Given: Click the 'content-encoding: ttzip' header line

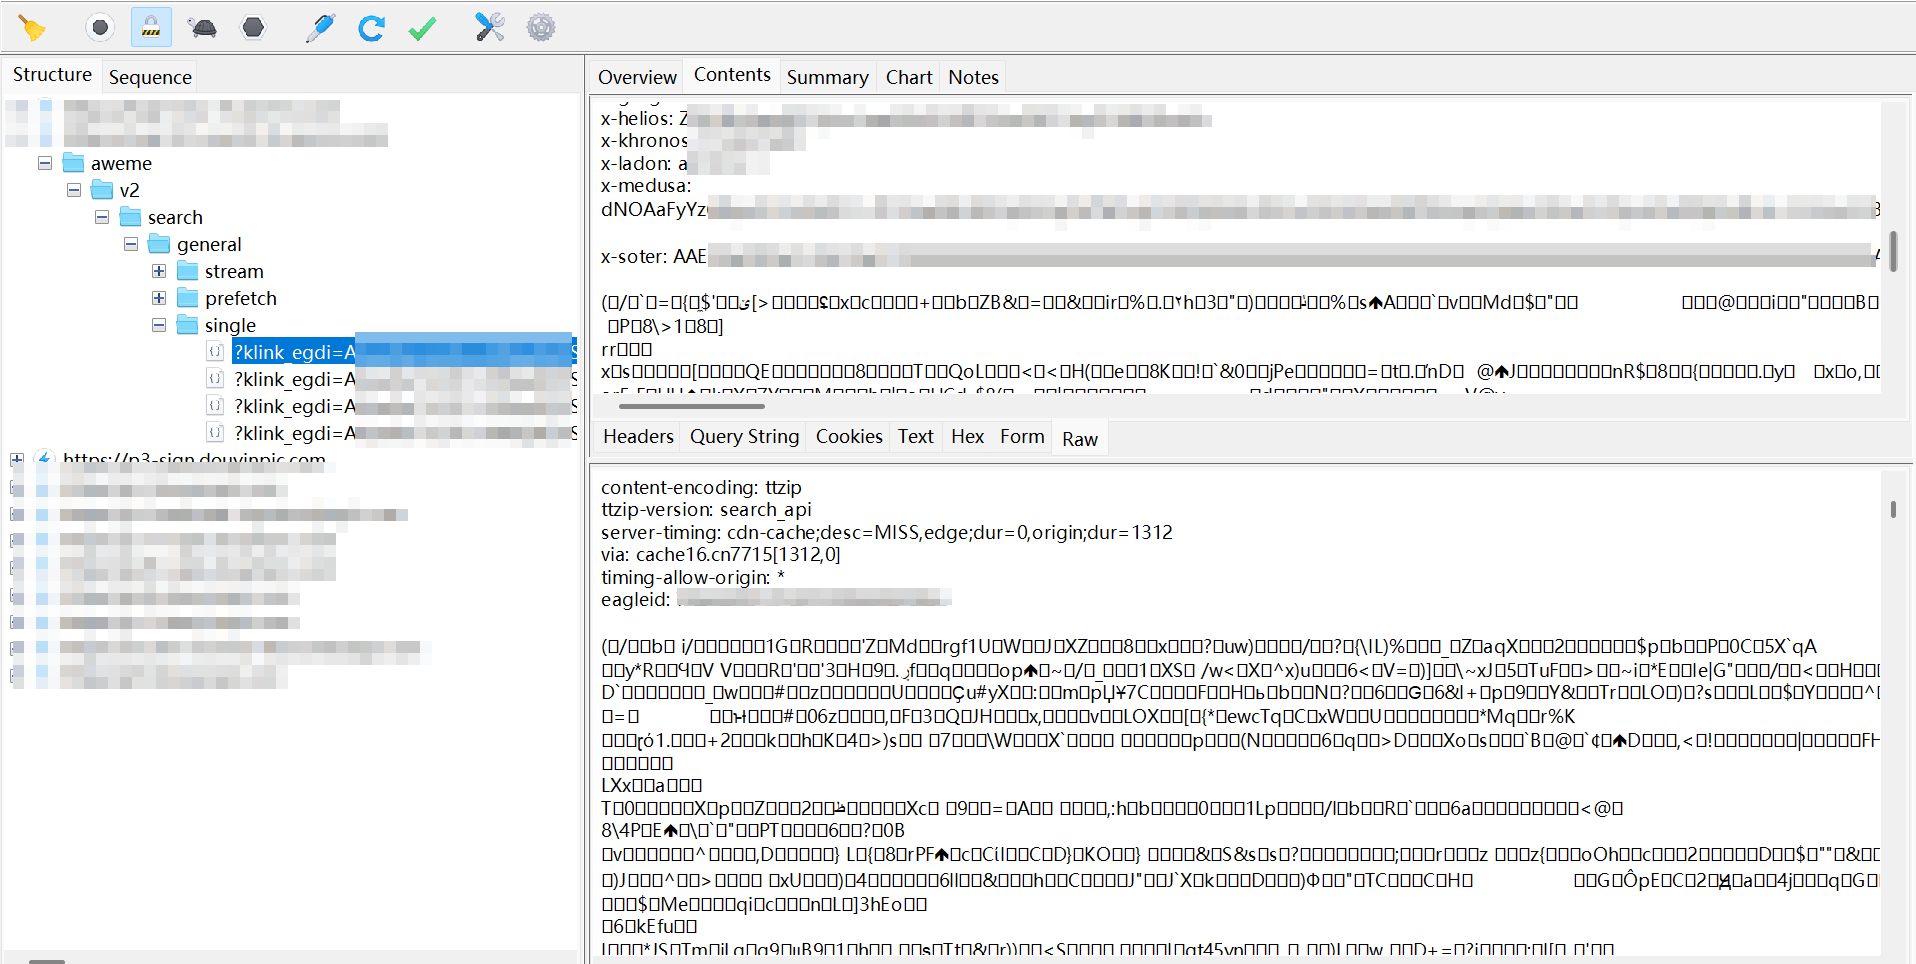Looking at the screenshot, I should coord(701,487).
